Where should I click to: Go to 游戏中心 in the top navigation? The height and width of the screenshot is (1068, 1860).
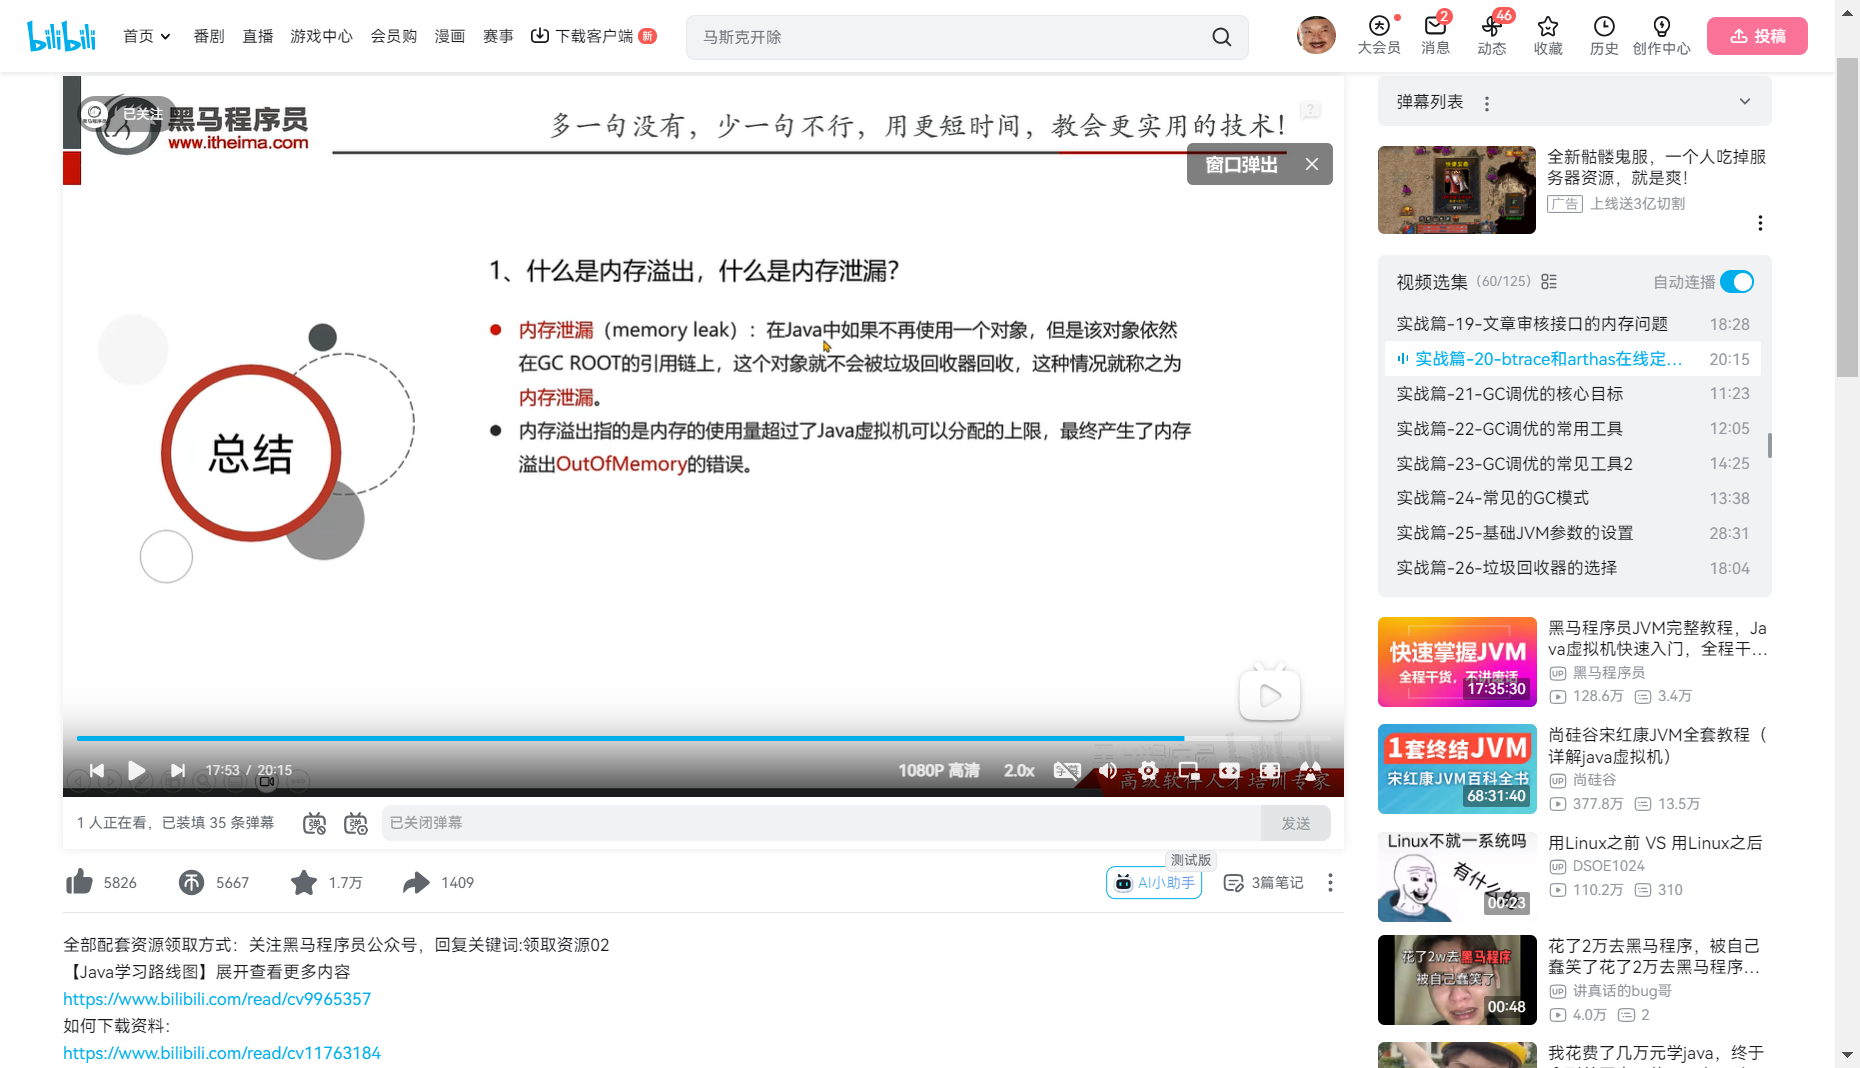(320, 36)
